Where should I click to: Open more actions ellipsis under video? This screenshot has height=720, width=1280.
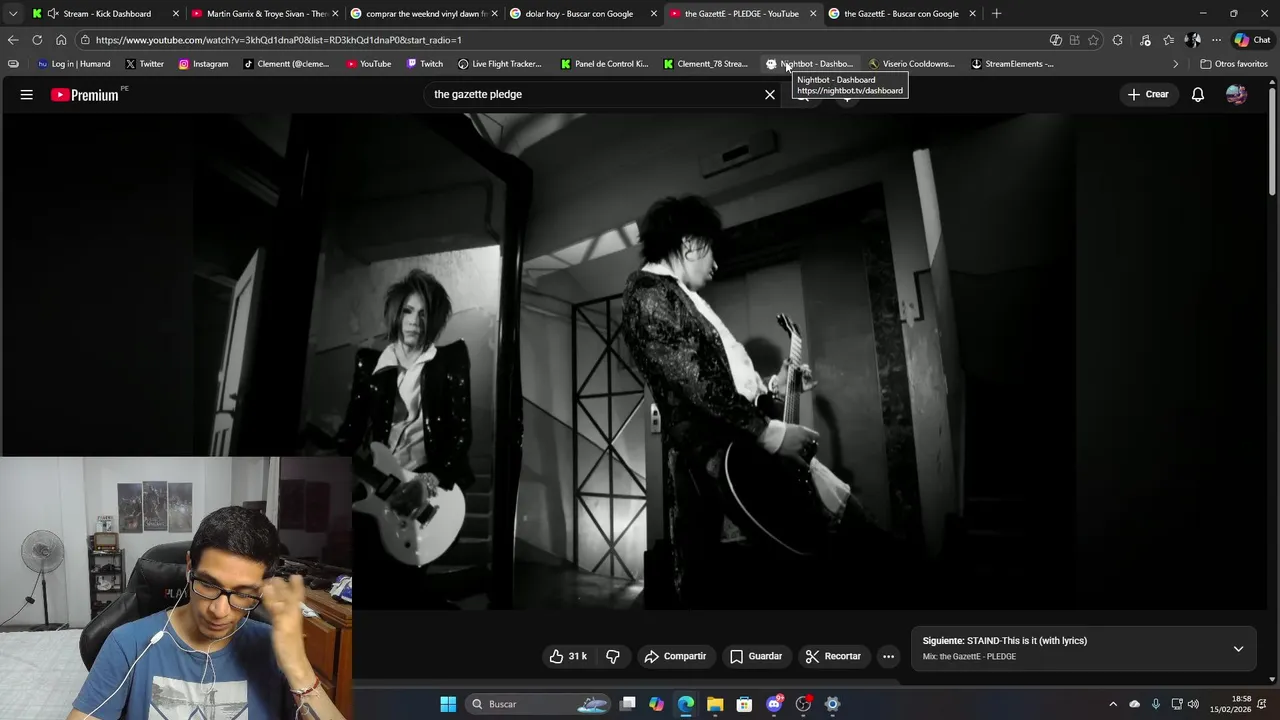pos(888,656)
